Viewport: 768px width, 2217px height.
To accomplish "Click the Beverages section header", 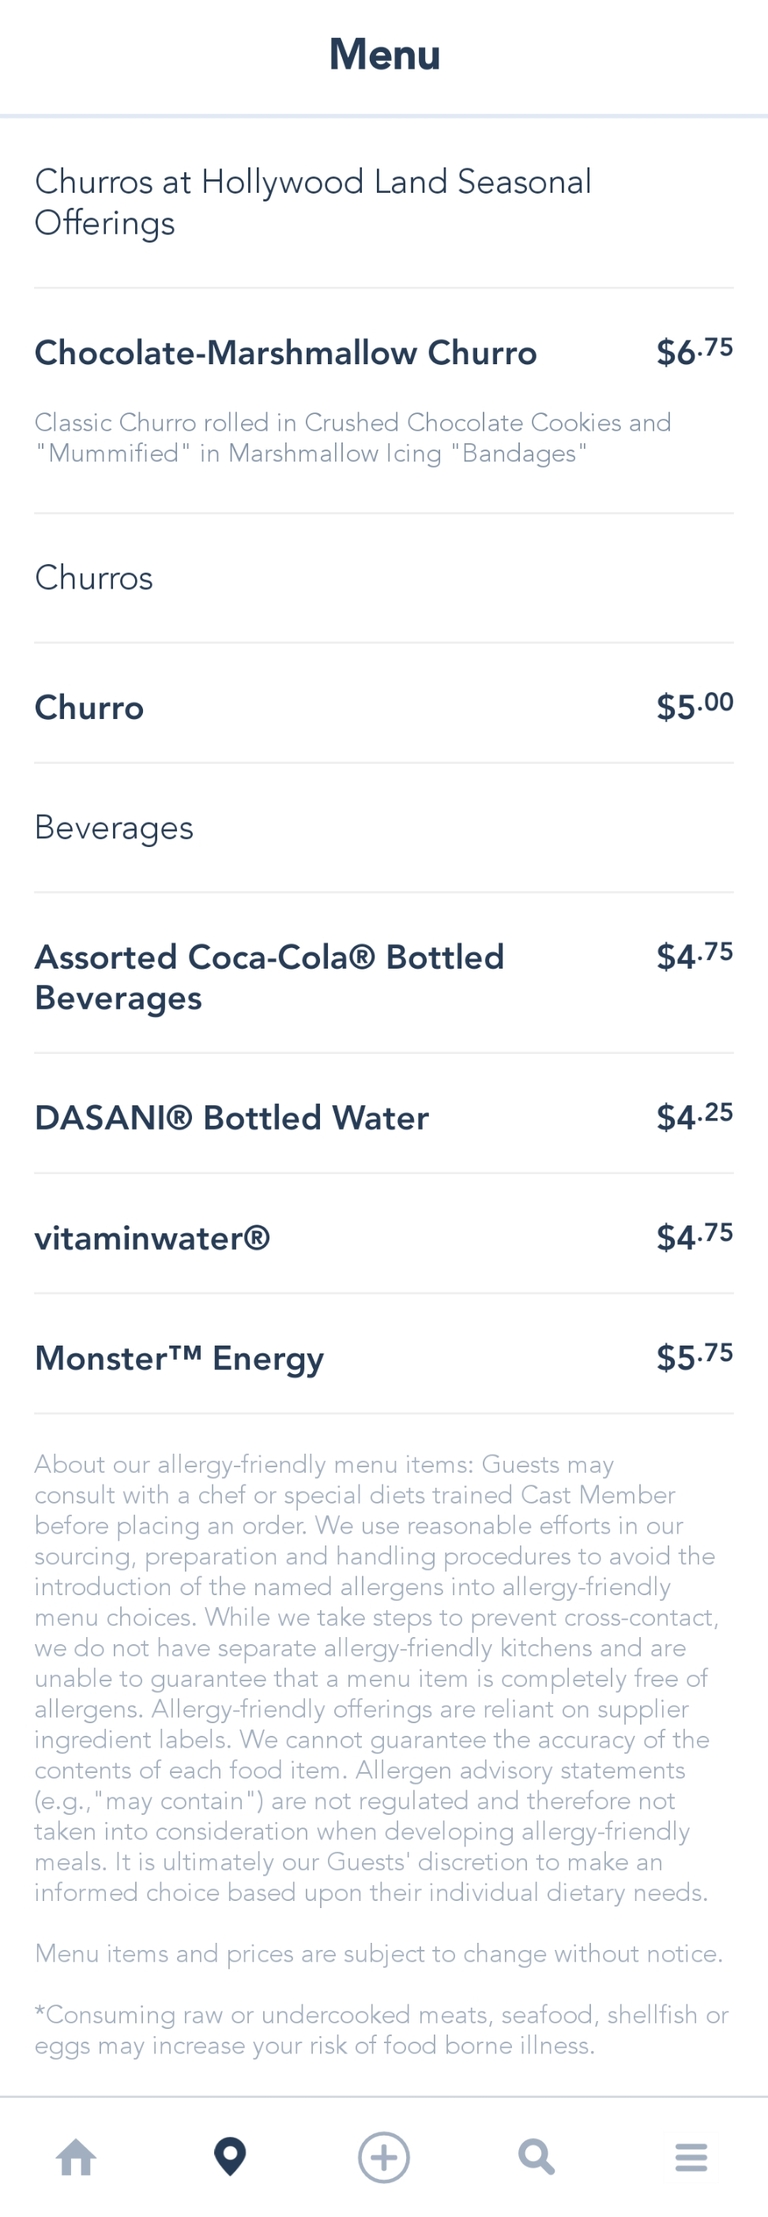I will click(114, 828).
